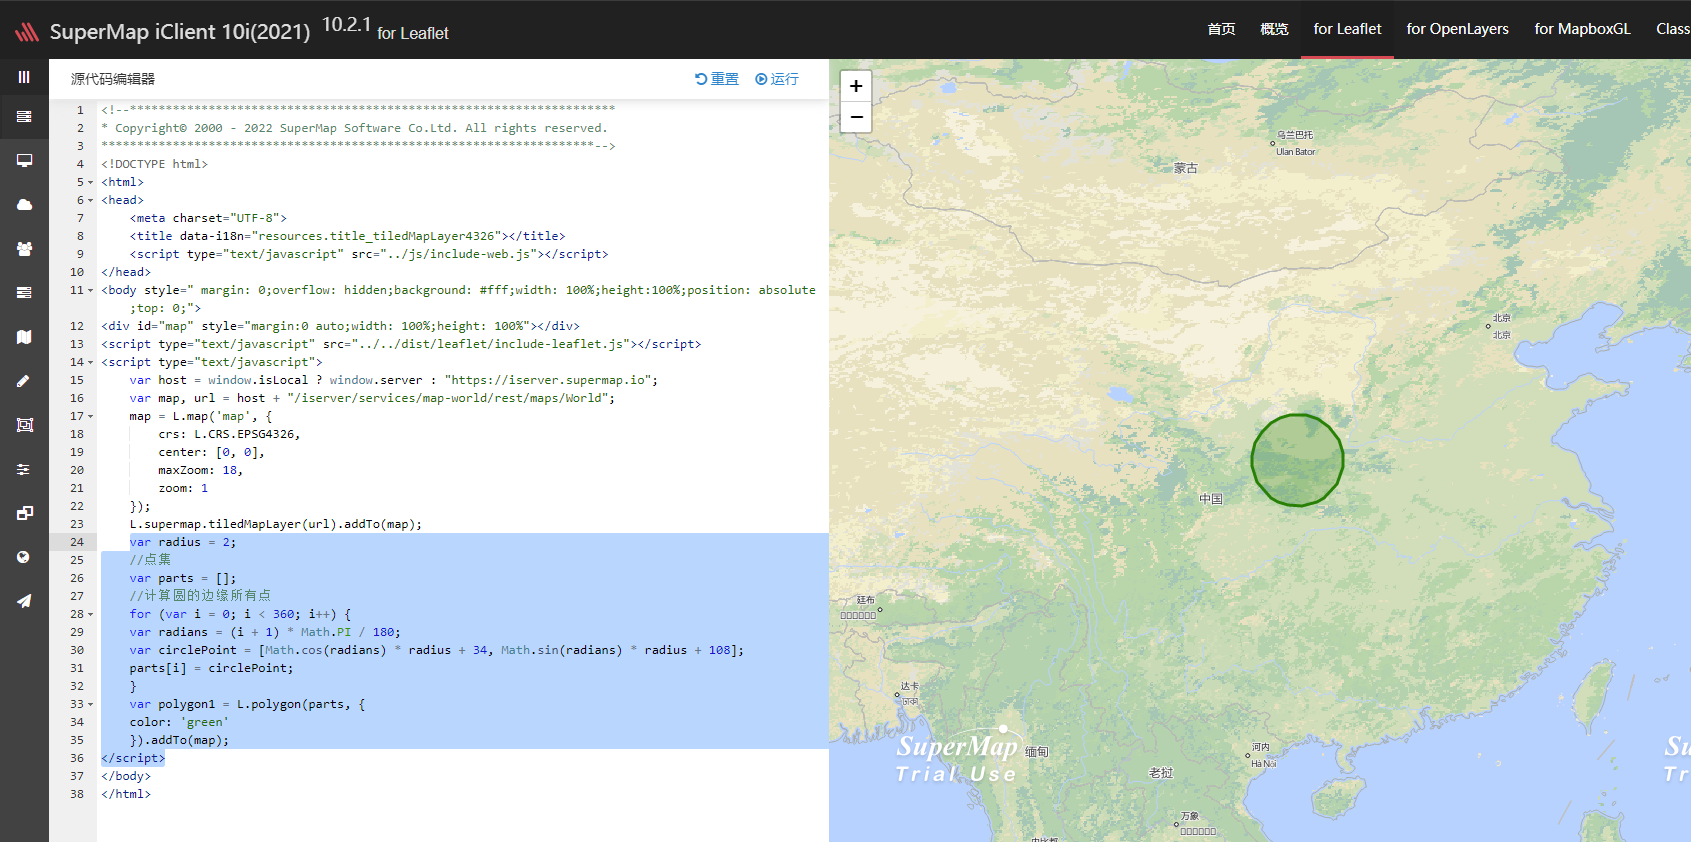Click 'Ulan Bator' label on map
This screenshot has width=1691, height=842.
pyautogui.click(x=1296, y=152)
